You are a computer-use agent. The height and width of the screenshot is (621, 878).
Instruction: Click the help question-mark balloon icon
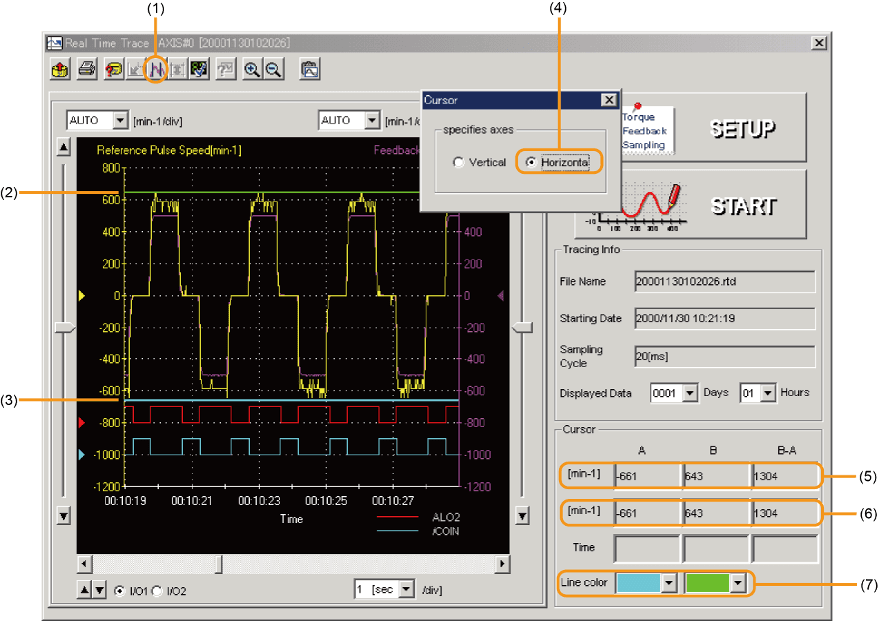pyautogui.click(x=113, y=70)
